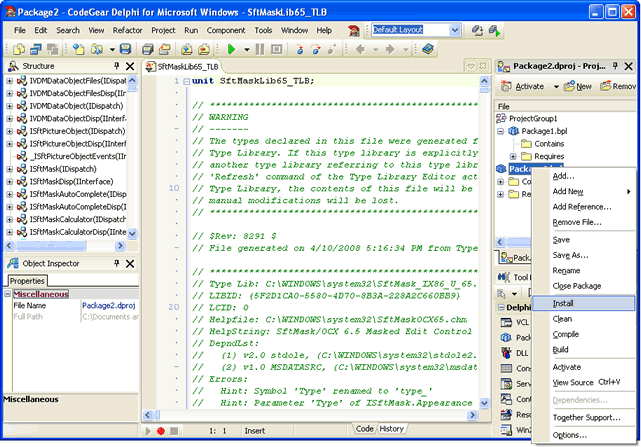Image resolution: width=641 pixels, height=447 pixels.
Task: Expand the IVDMDataObject(IDispatch) node in Structure
Action: (x=9, y=106)
